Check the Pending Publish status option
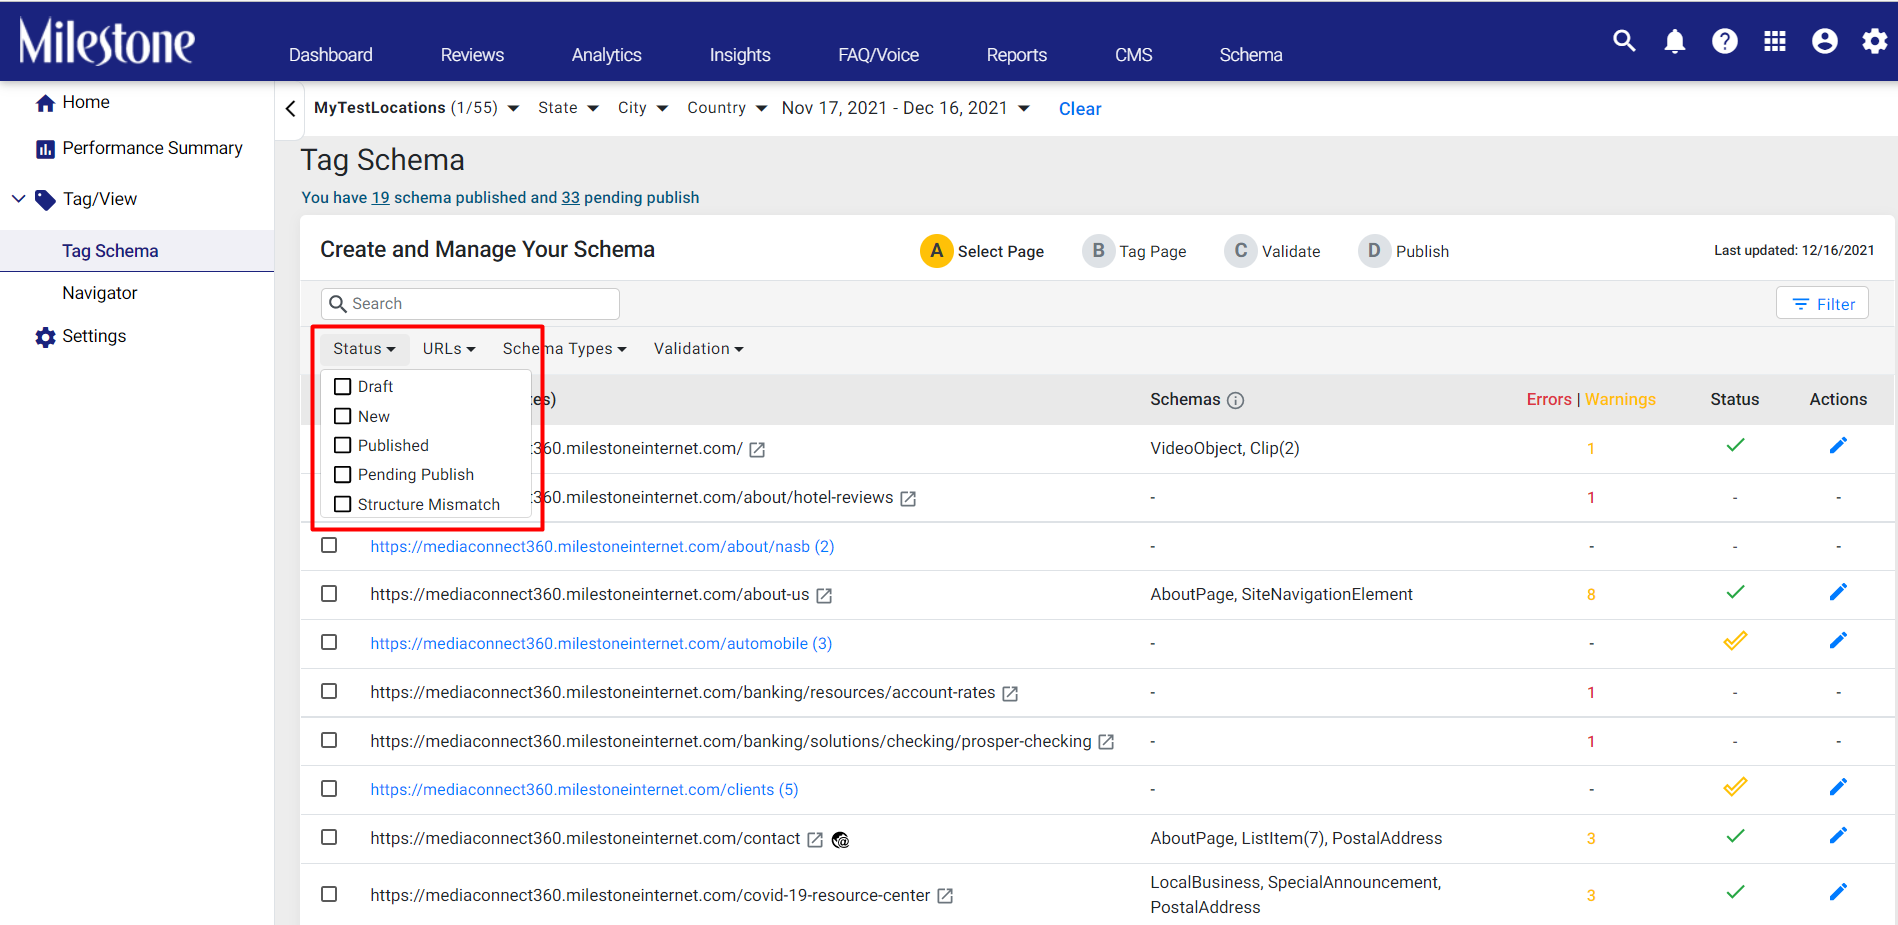Viewport: 1898px width, 925px height. 342,475
